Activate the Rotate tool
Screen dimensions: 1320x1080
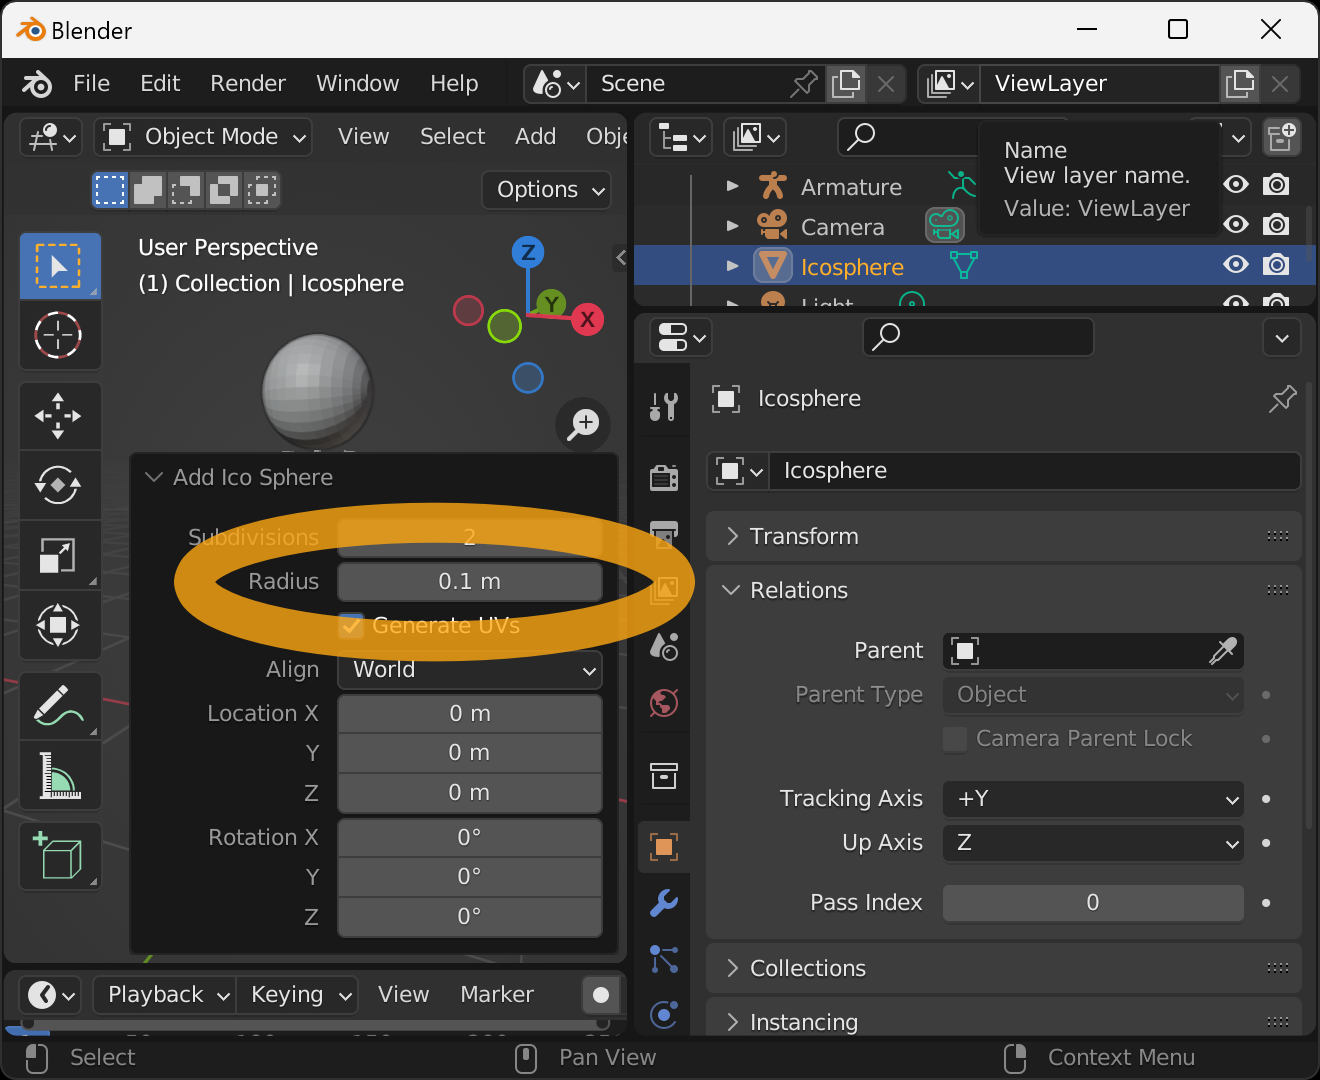[59, 485]
